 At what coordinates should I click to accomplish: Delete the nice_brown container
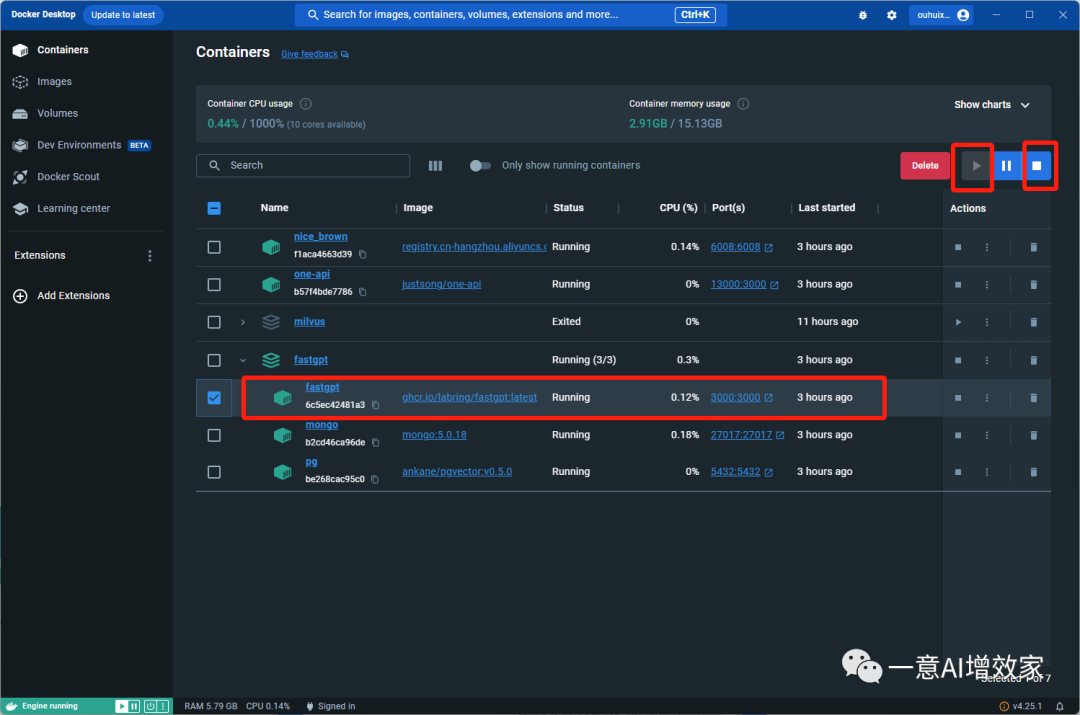tap(1033, 247)
